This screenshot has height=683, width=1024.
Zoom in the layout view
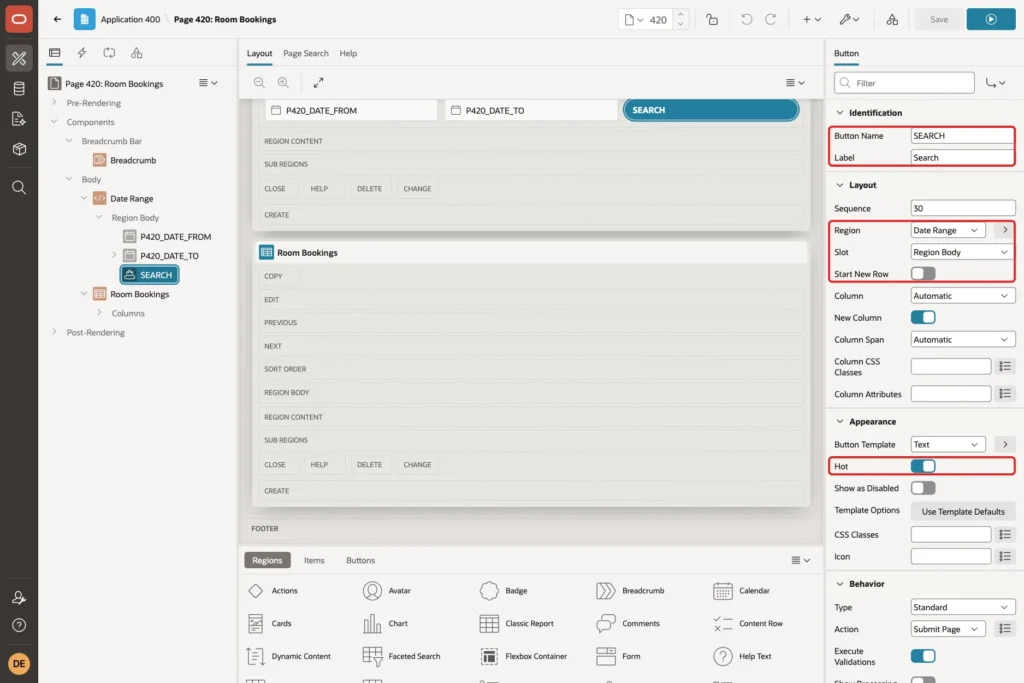point(283,82)
